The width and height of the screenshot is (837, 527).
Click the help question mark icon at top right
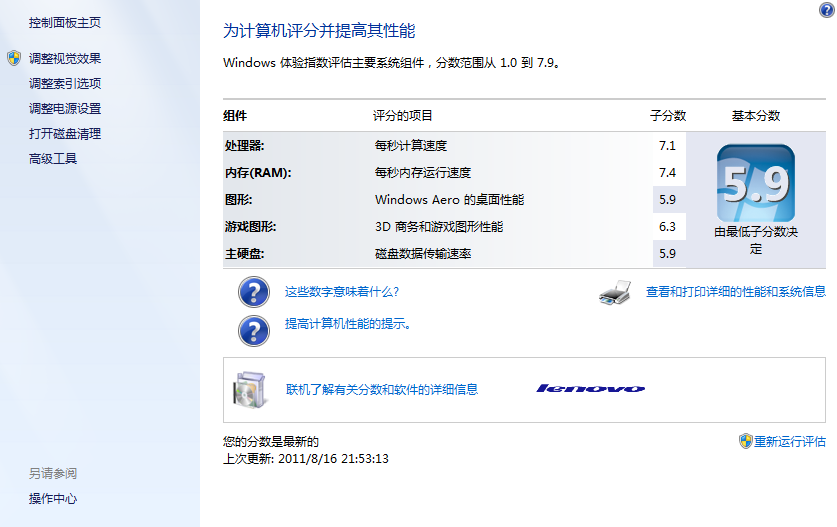[x=826, y=9]
